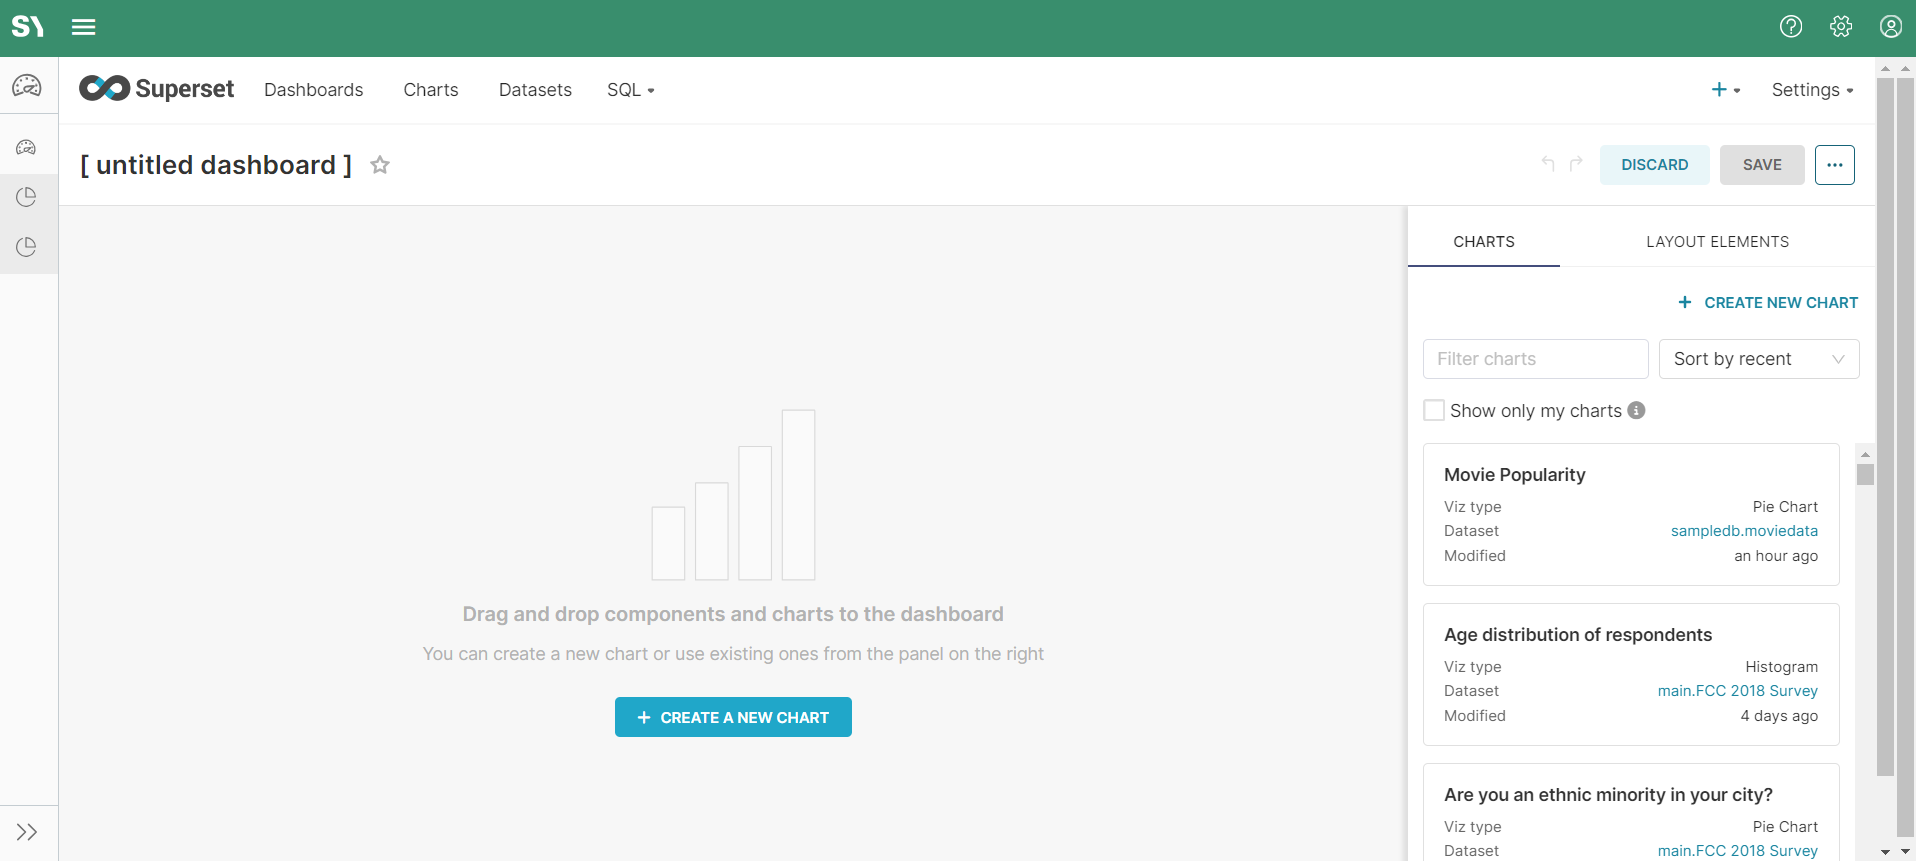This screenshot has width=1916, height=861.
Task: Expand the Settings dropdown in the navbar
Action: click(1812, 90)
